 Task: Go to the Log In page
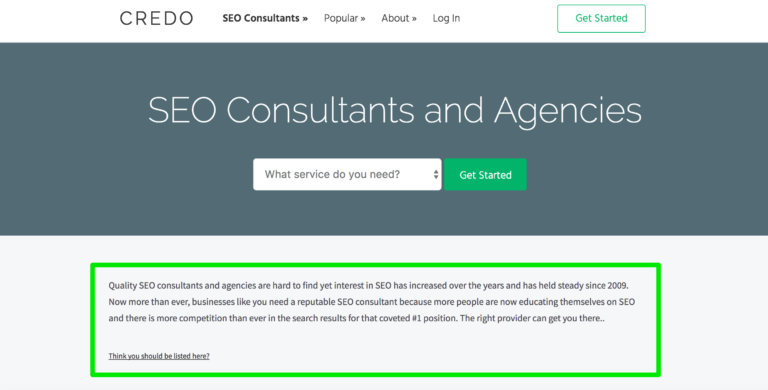pos(446,18)
